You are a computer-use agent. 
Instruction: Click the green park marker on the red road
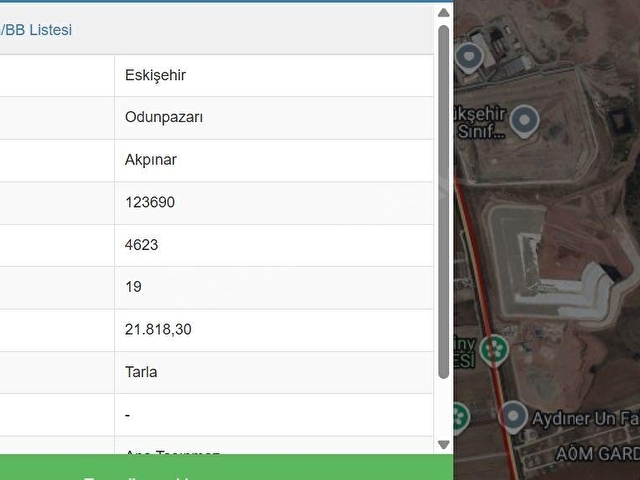[x=494, y=349]
